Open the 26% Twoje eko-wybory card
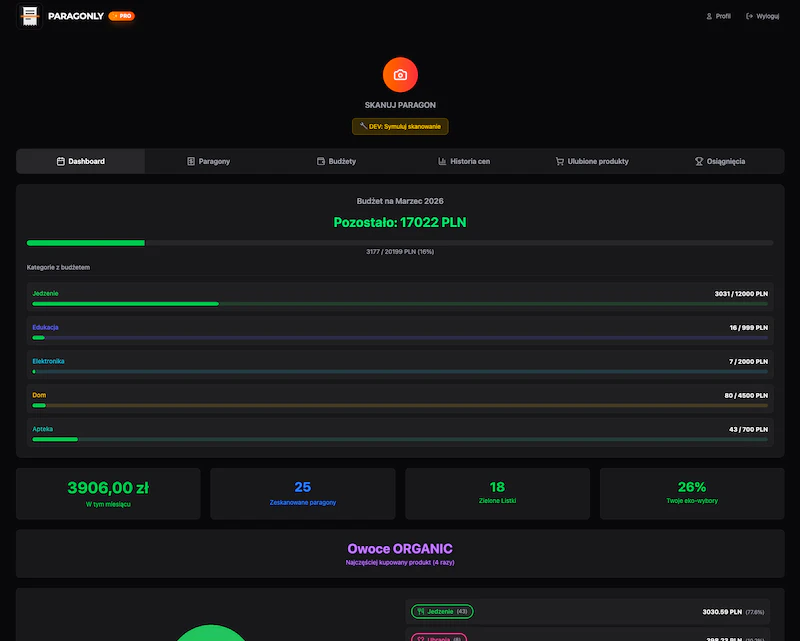Screen dimensions: 800x641 692,494
